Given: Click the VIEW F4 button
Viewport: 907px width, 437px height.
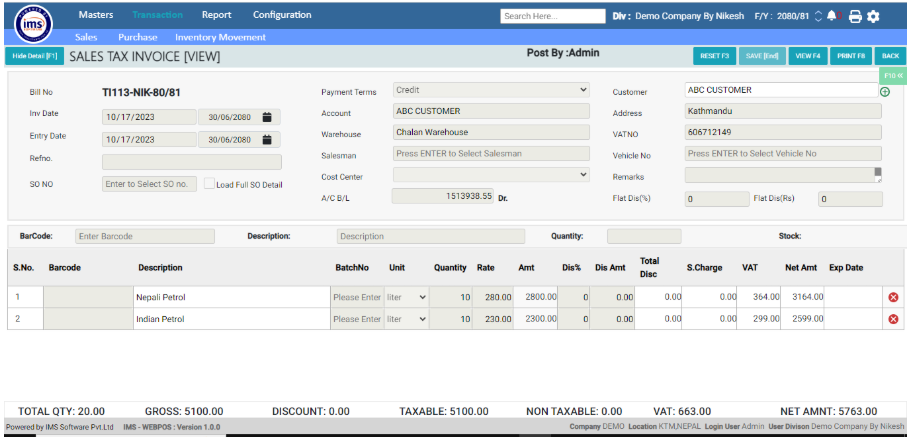Looking at the screenshot, I should tap(808, 56).
